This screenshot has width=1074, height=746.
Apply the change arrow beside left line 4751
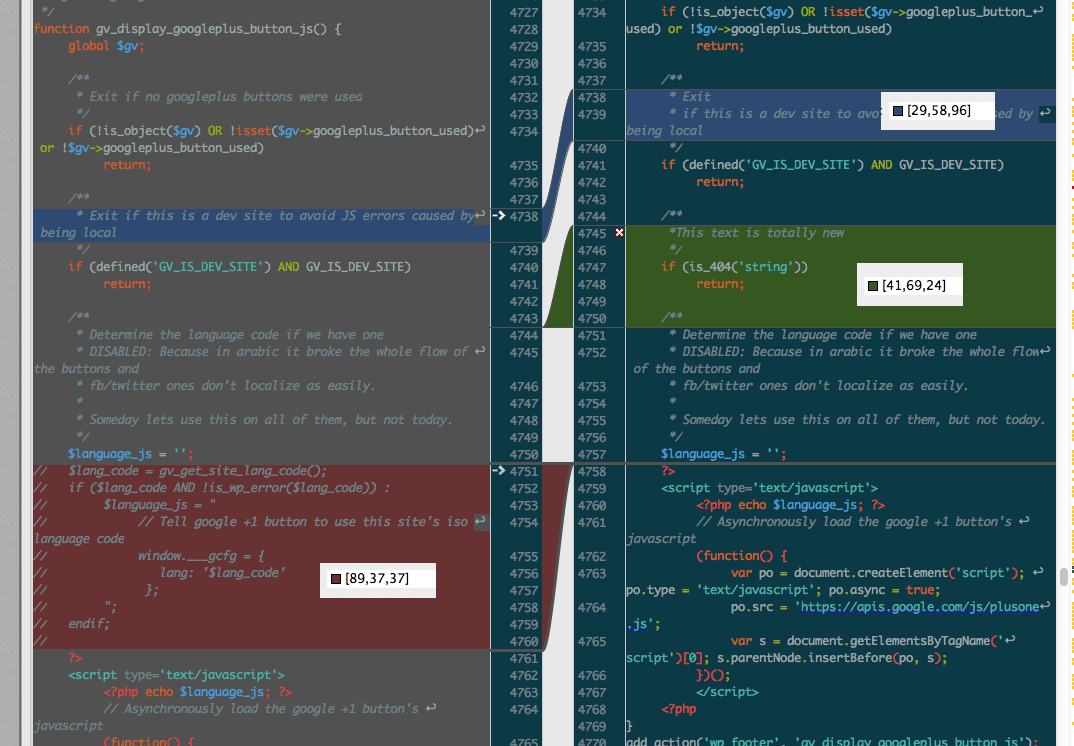[x=499, y=471]
